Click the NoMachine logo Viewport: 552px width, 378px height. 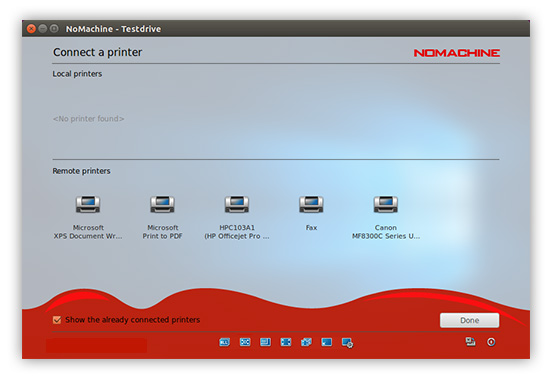(x=457, y=53)
